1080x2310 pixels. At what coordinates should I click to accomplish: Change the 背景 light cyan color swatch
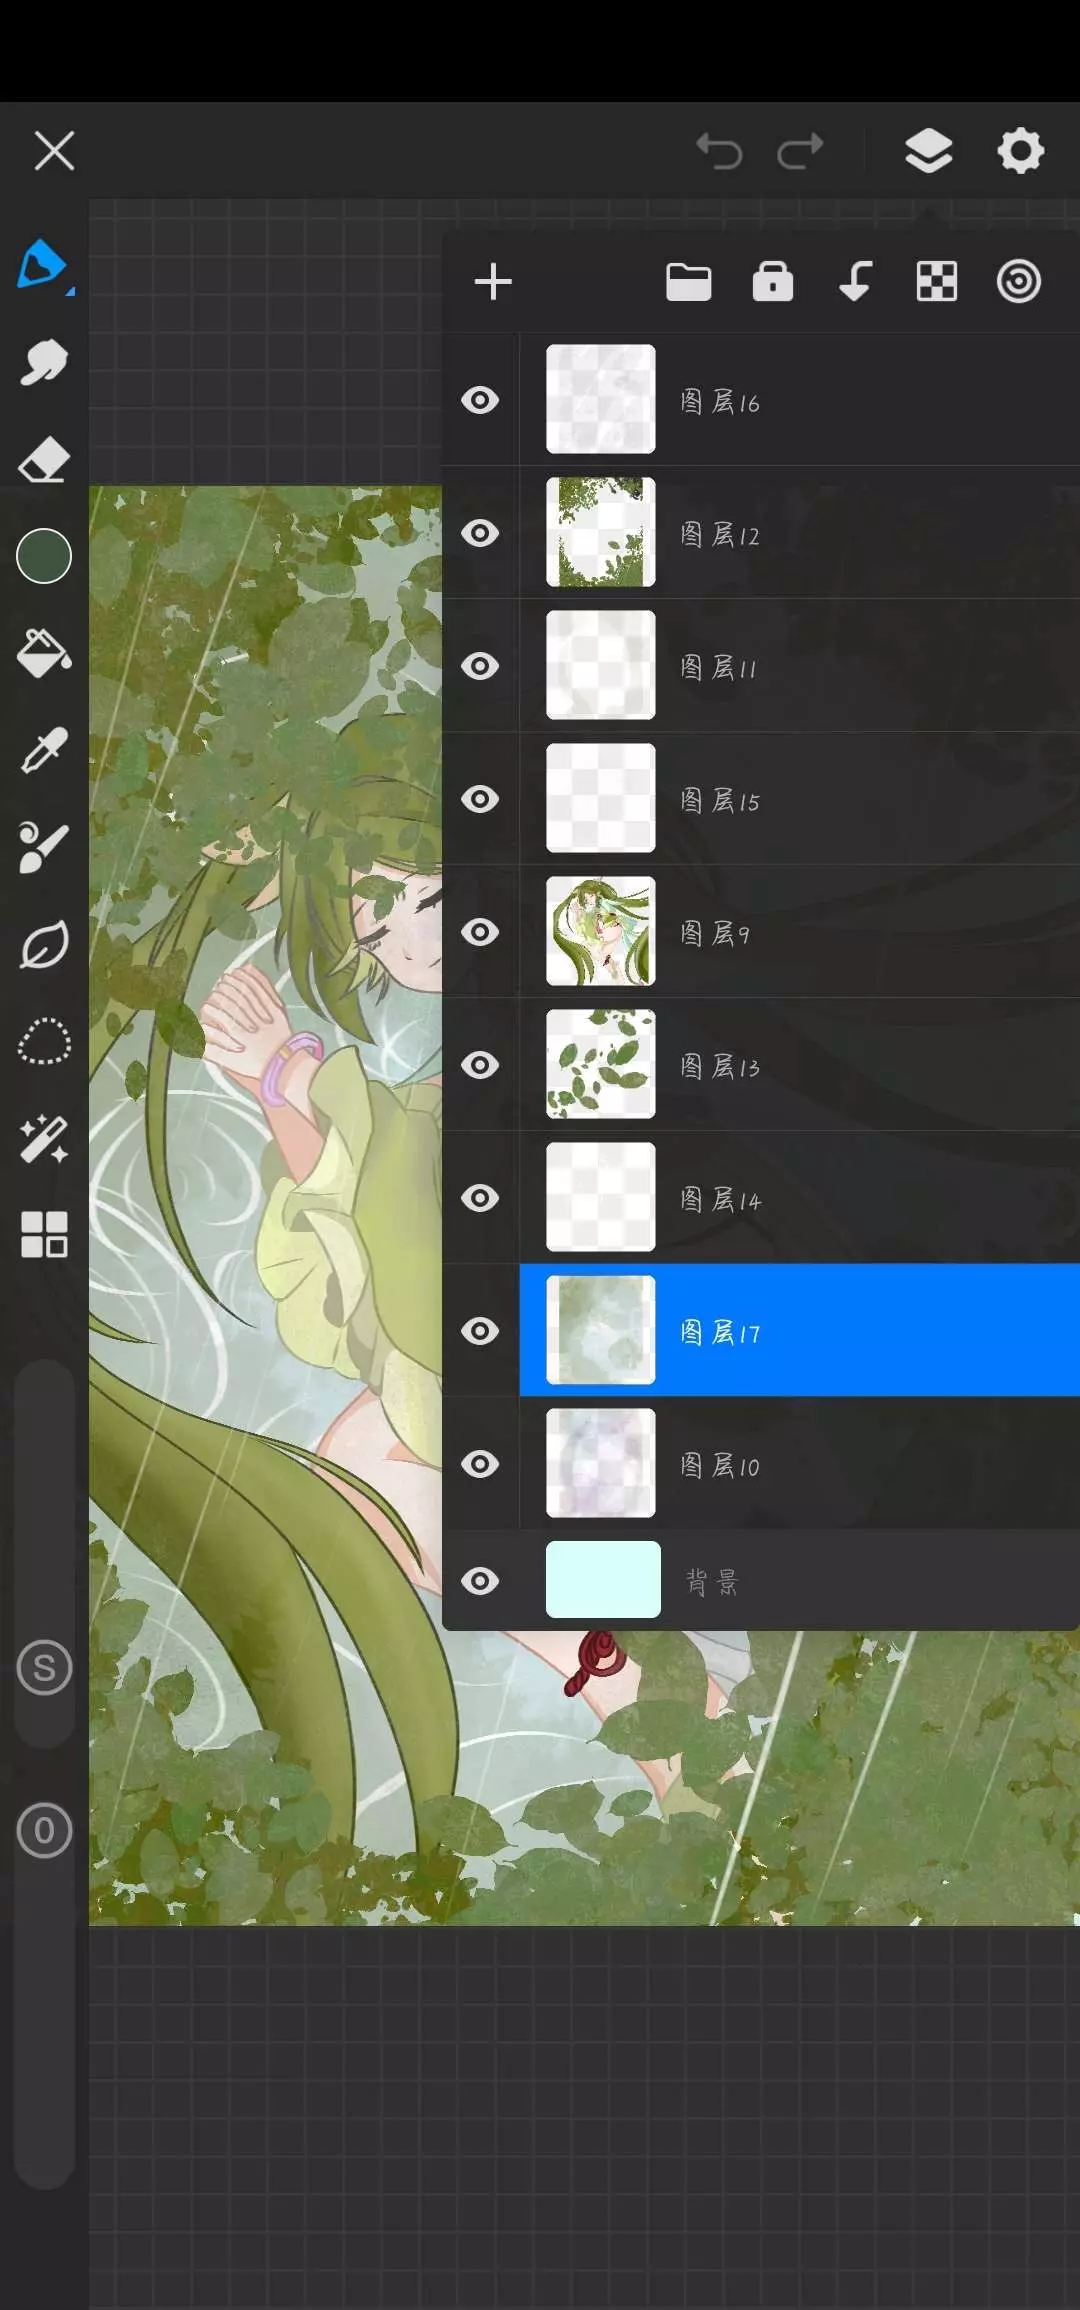coord(603,1580)
